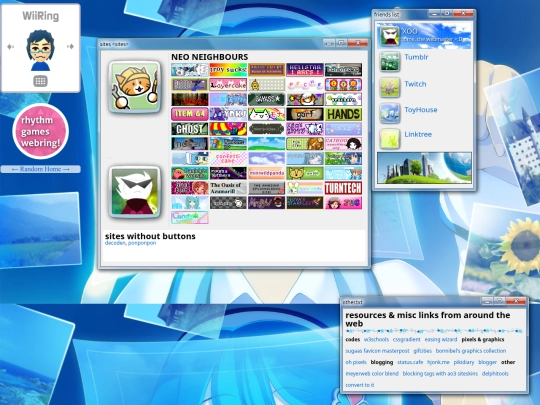Open the three flowers site button
This screenshot has width=540, height=405.
click(x=343, y=84)
